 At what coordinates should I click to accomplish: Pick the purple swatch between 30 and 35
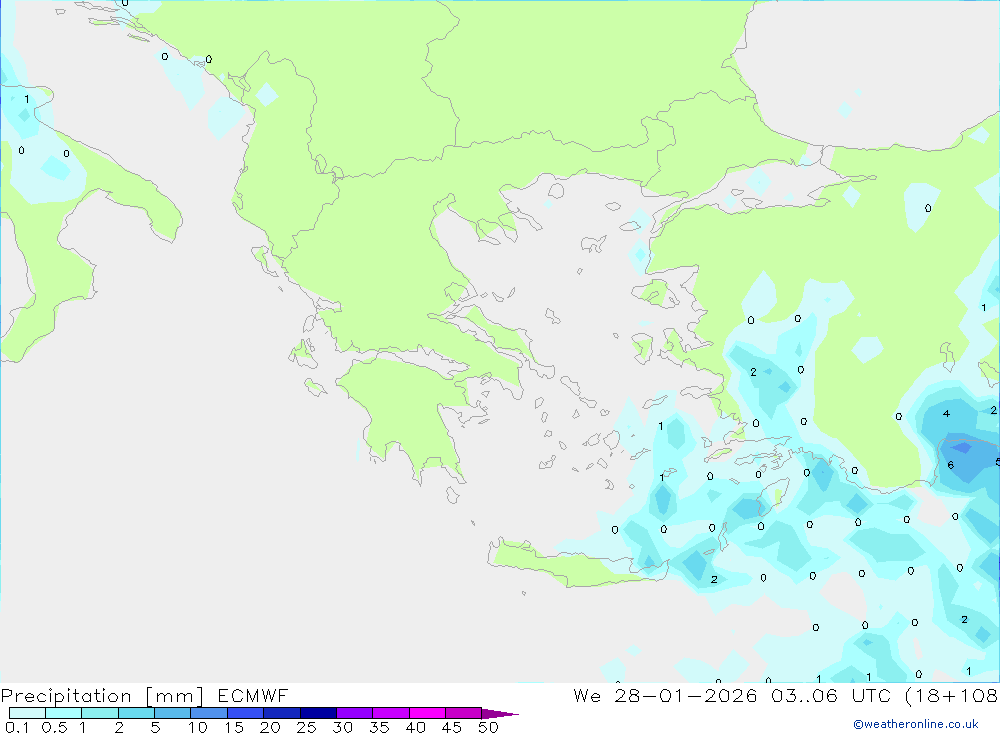point(355,713)
